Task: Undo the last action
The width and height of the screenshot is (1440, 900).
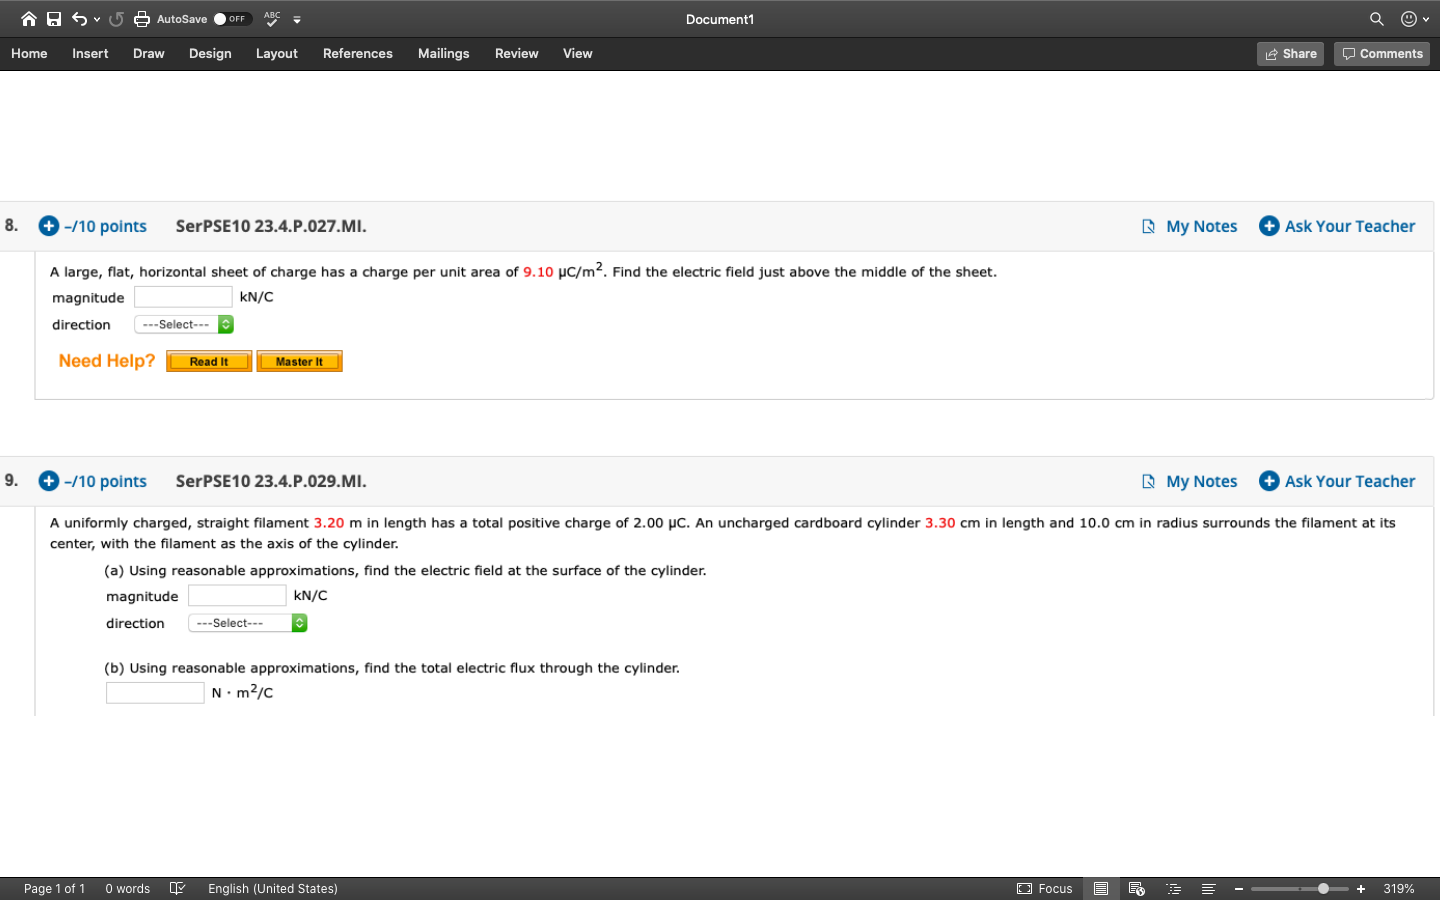Action: click(x=80, y=19)
